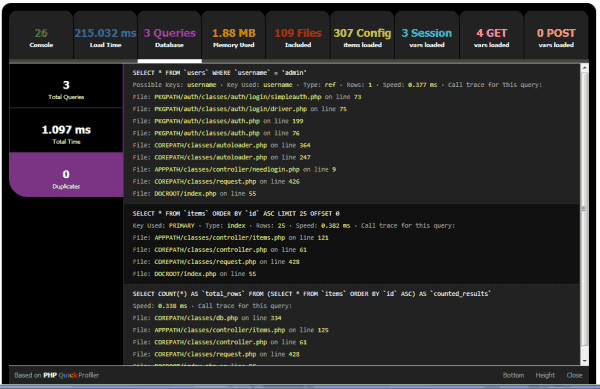
Task: Click needlogin.php on line 9 entry
Action: click(x=234, y=169)
